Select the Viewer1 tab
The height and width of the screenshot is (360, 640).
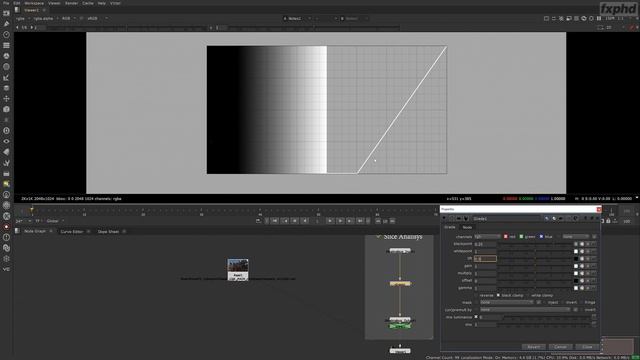31,10
